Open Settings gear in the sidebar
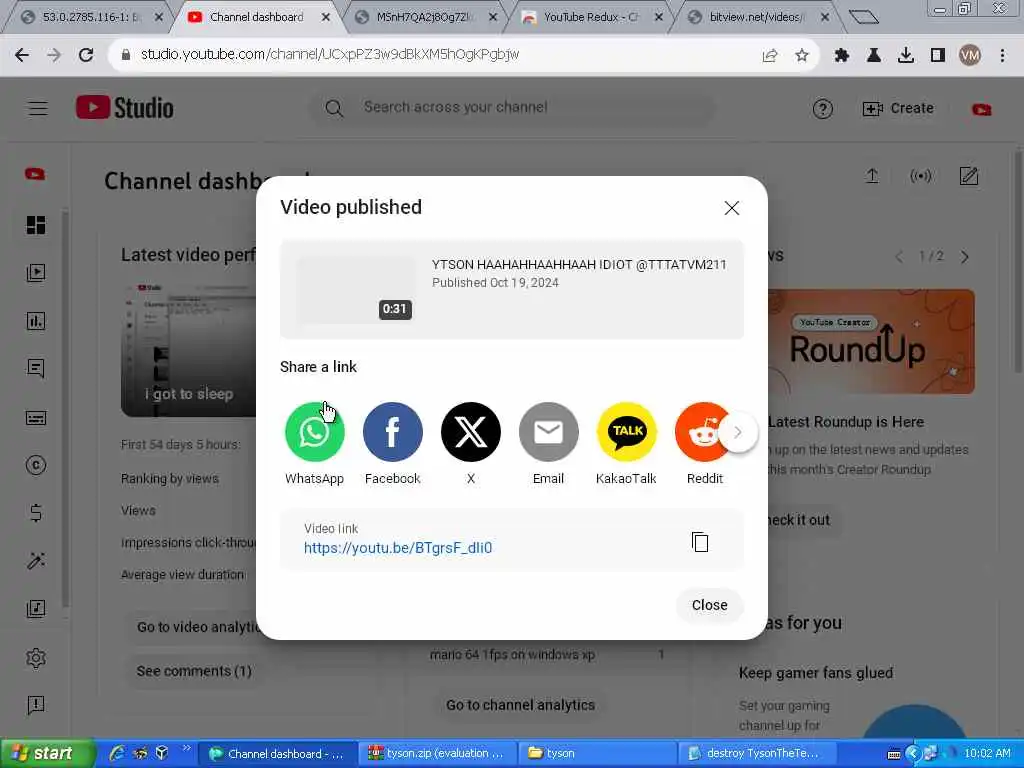This screenshot has height=768, width=1024. [x=36, y=658]
